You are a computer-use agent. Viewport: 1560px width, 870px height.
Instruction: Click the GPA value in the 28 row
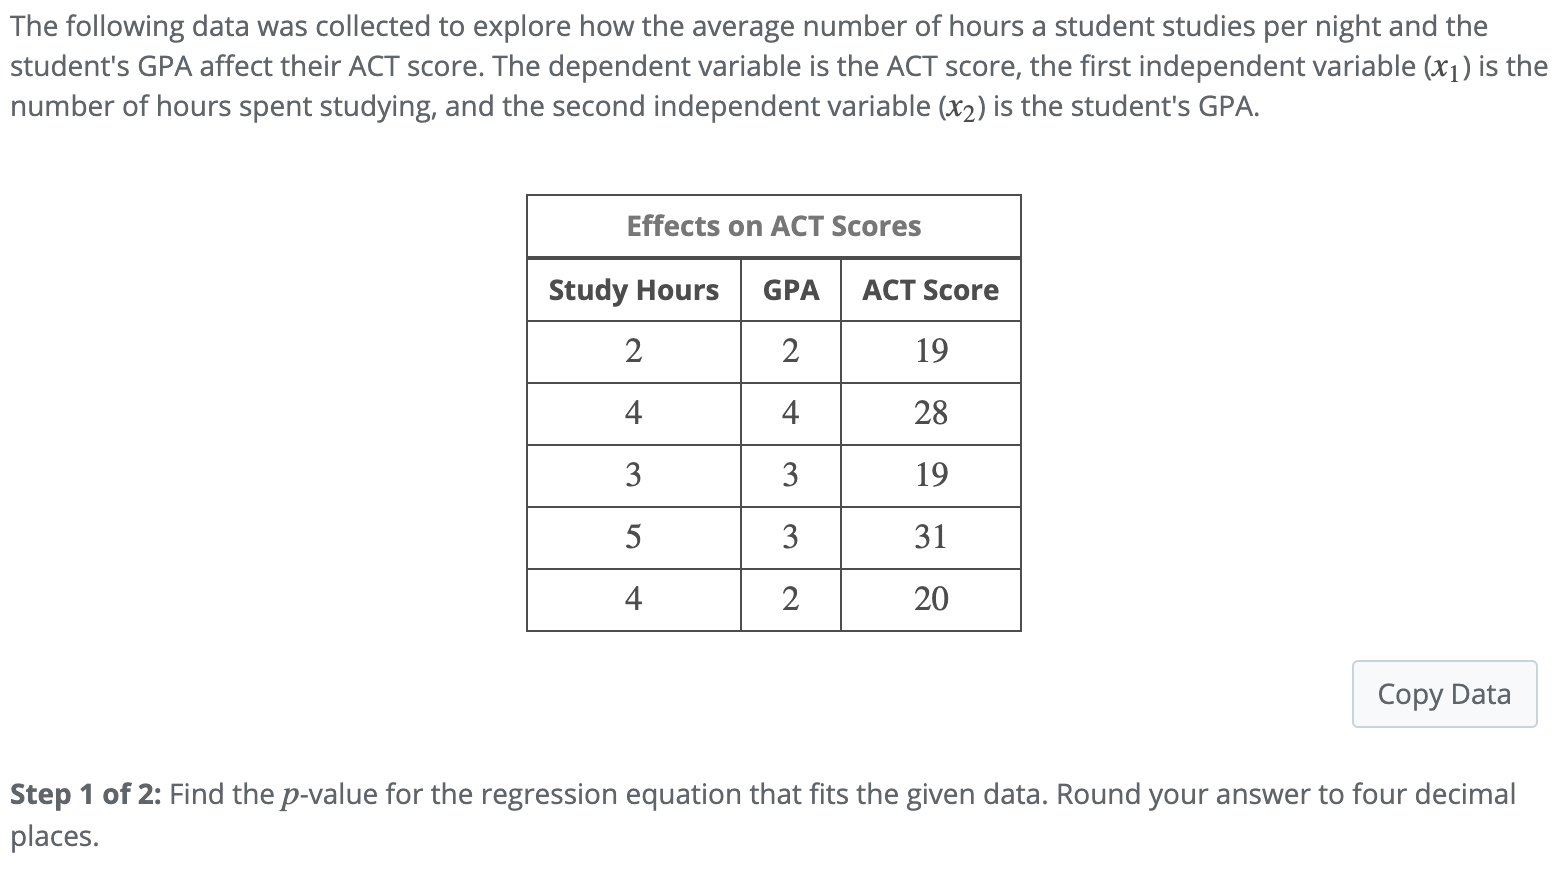click(791, 413)
